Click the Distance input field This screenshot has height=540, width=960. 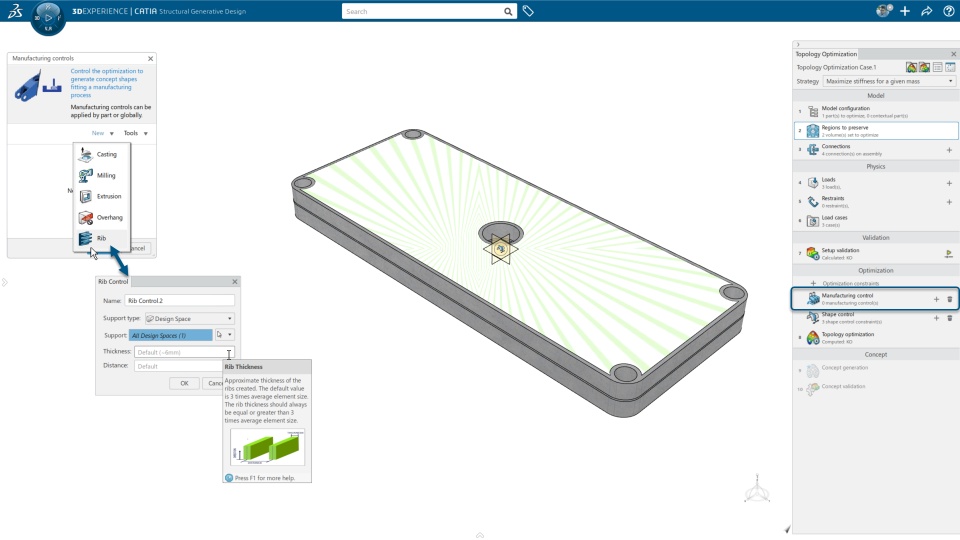tap(179, 366)
